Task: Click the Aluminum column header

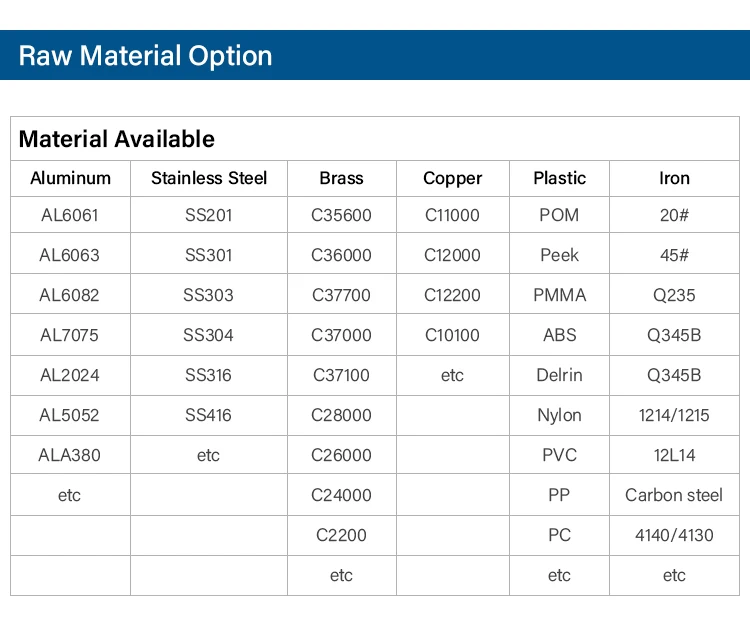Action: tap(70, 178)
